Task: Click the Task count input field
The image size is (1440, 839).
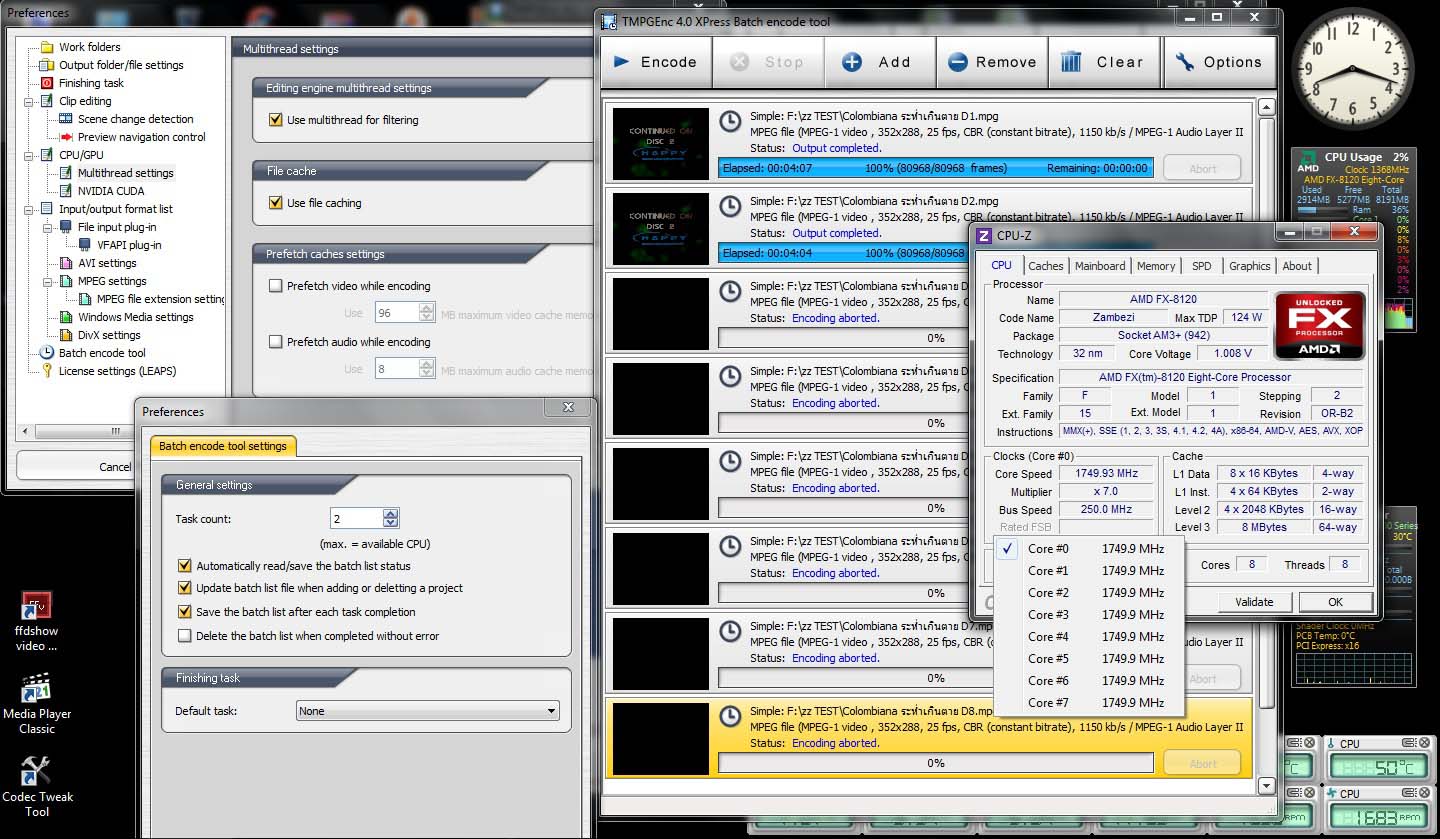Action: pyautogui.click(x=357, y=519)
